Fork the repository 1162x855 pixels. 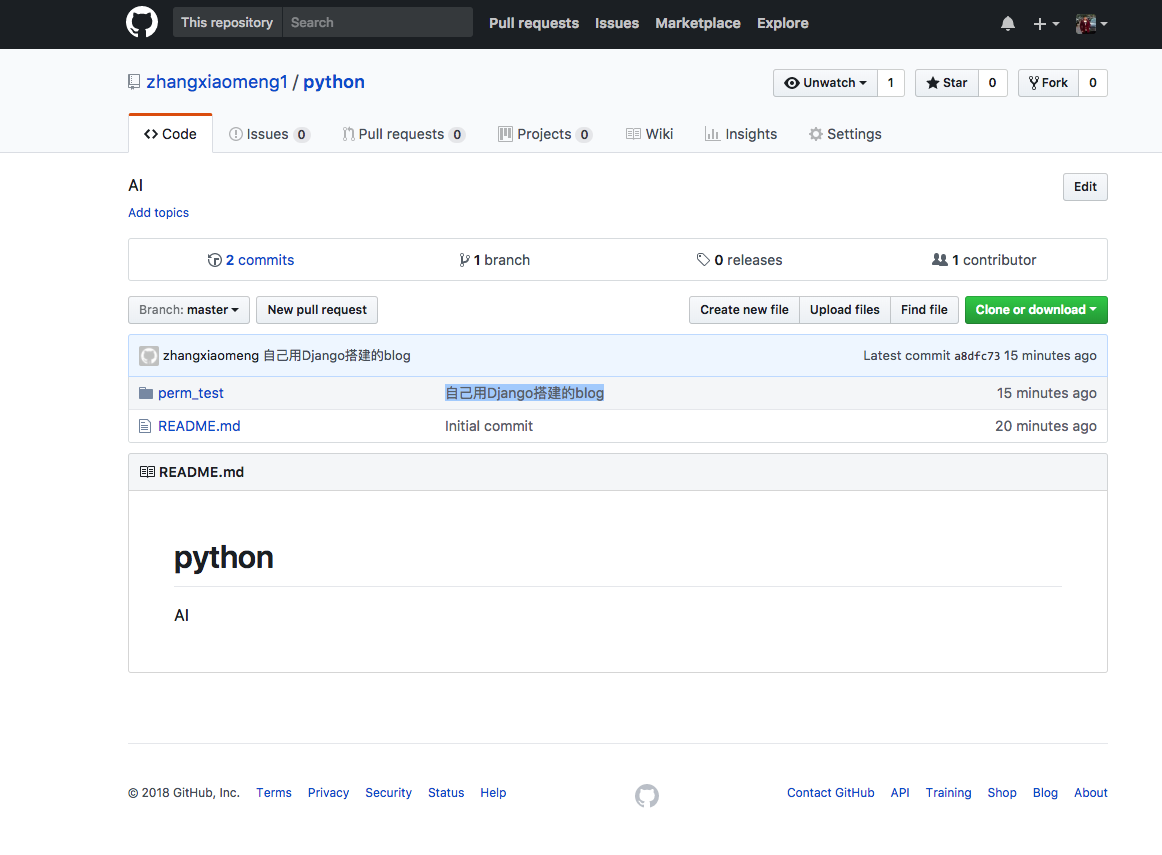(1048, 83)
